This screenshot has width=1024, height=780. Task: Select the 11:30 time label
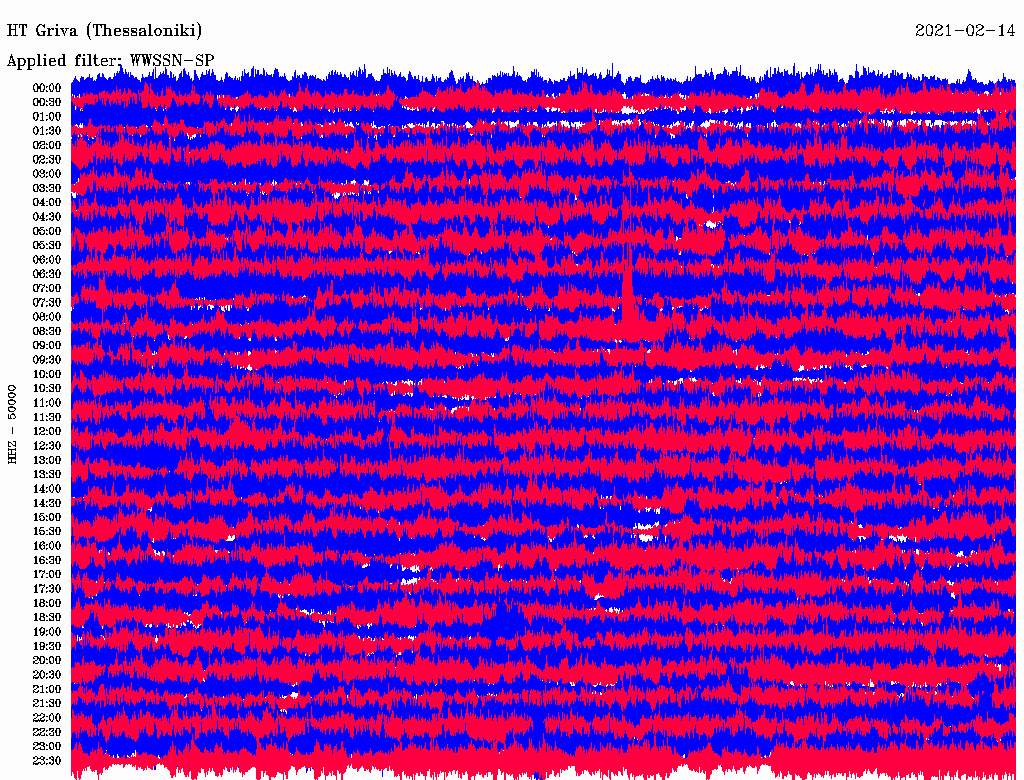click(47, 417)
